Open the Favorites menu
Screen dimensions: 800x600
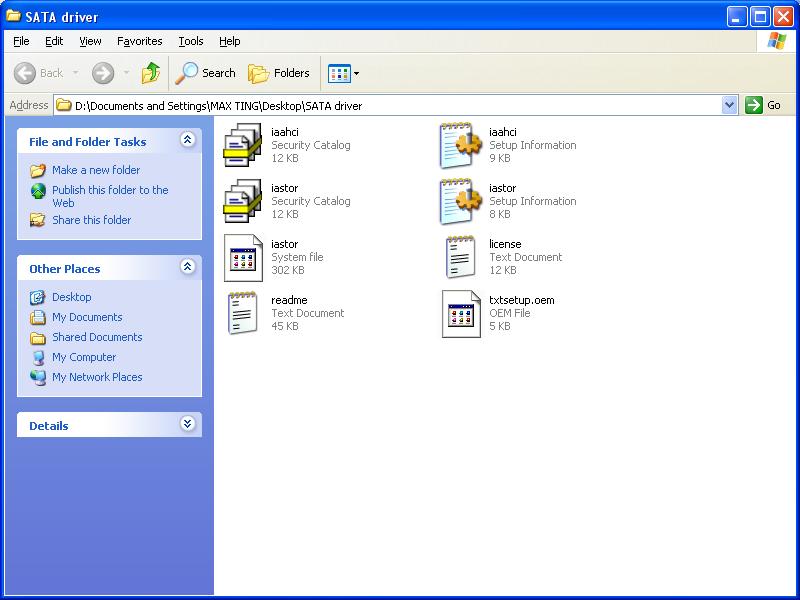click(x=139, y=41)
